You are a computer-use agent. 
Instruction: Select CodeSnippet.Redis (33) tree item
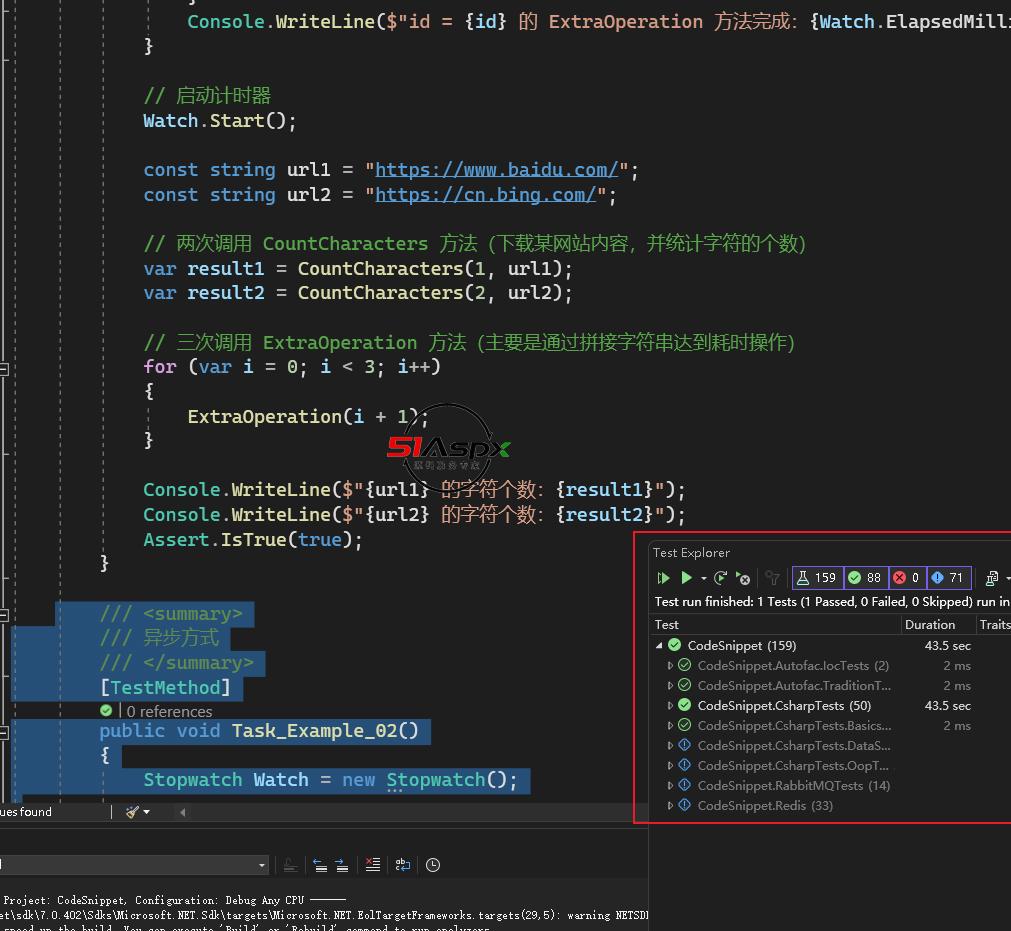[765, 806]
